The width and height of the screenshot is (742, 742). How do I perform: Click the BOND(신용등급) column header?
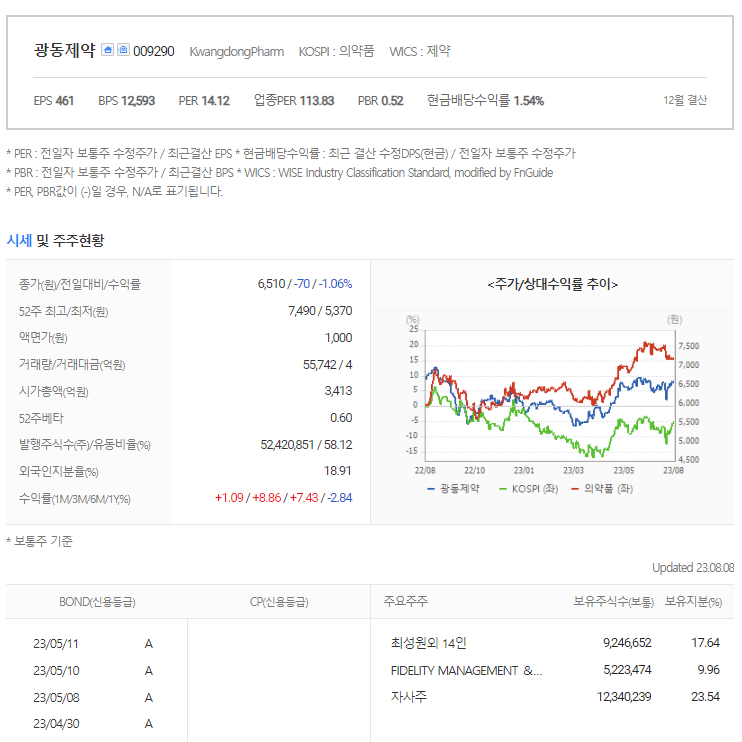(x=97, y=602)
